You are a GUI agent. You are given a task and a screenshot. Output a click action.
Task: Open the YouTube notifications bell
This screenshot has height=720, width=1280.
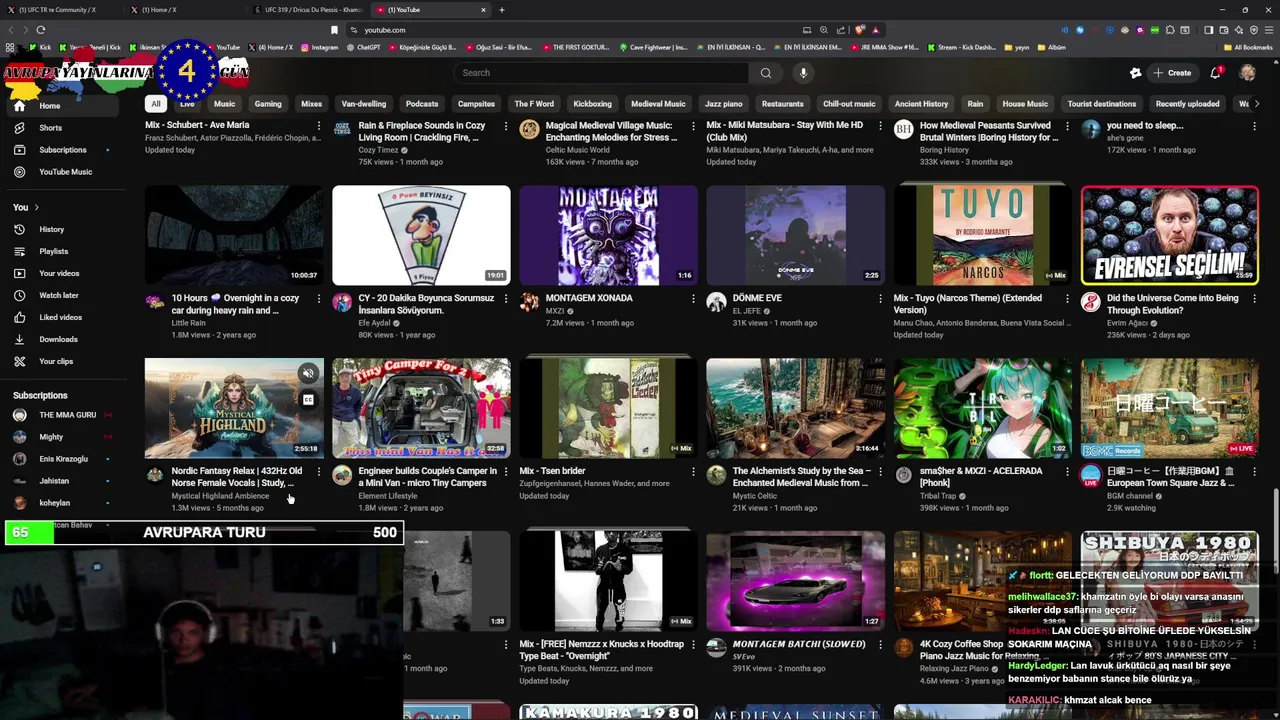coord(1216,73)
